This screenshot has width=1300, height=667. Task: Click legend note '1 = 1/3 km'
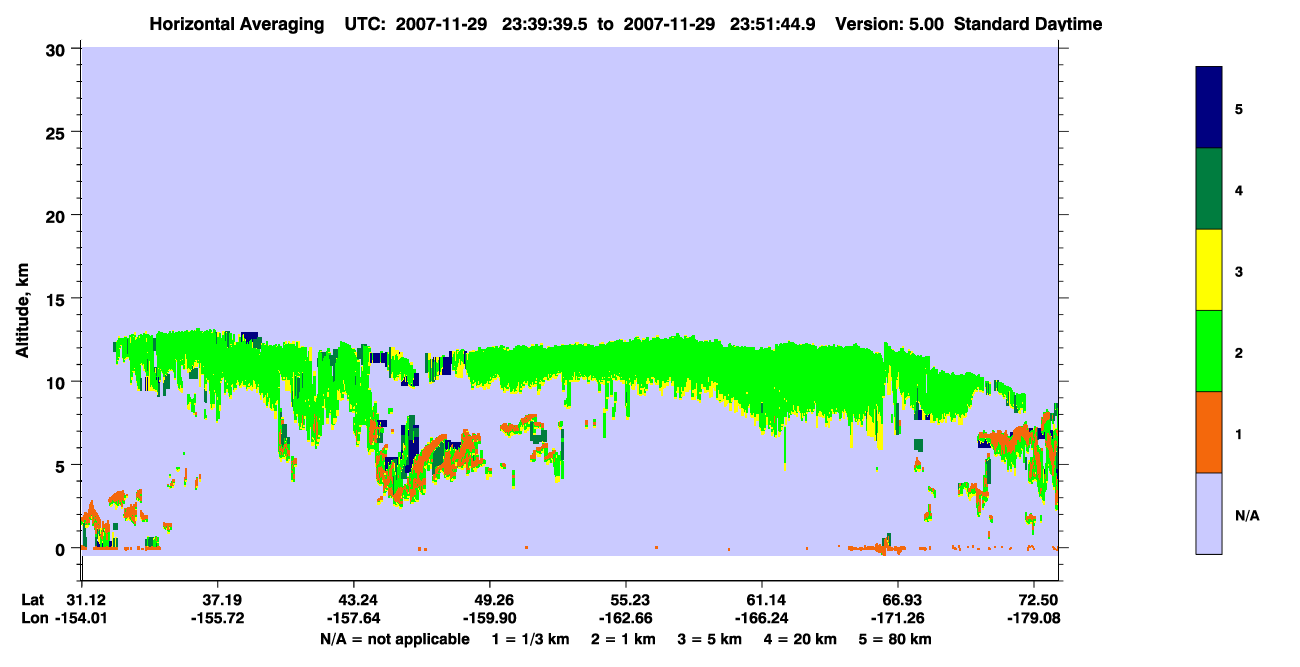pos(530,639)
